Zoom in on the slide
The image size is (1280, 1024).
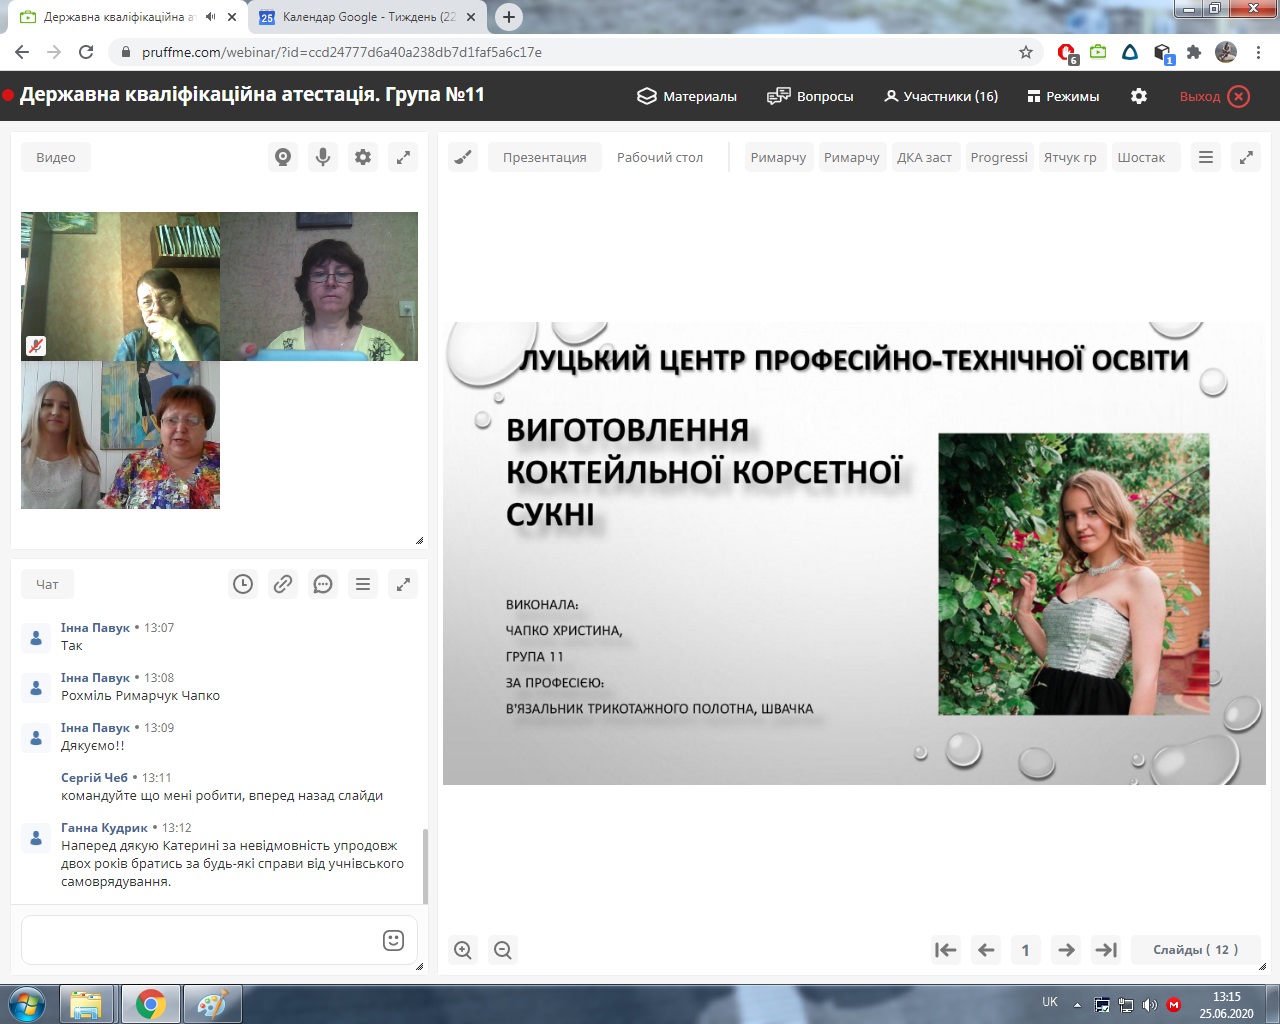point(463,950)
